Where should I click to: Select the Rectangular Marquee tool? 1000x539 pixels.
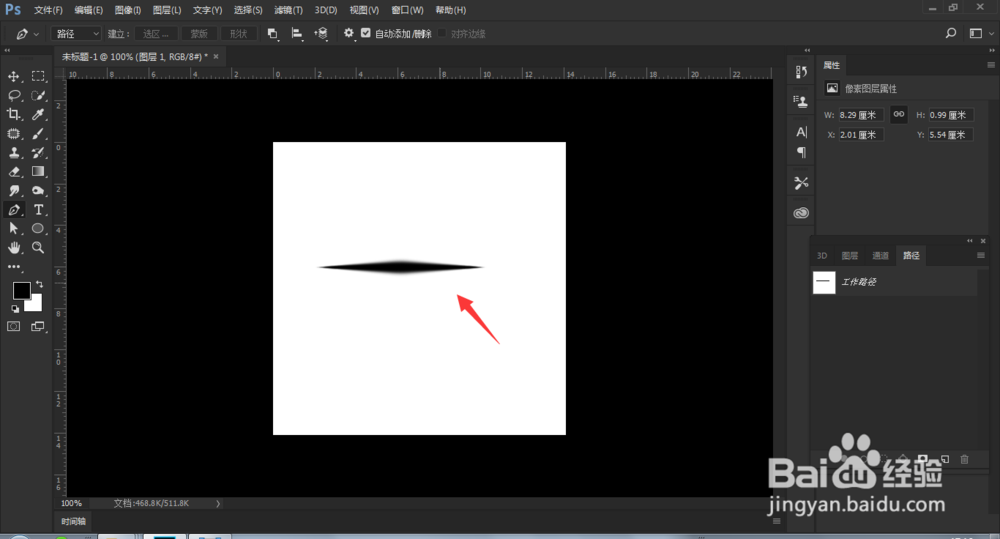(x=38, y=77)
